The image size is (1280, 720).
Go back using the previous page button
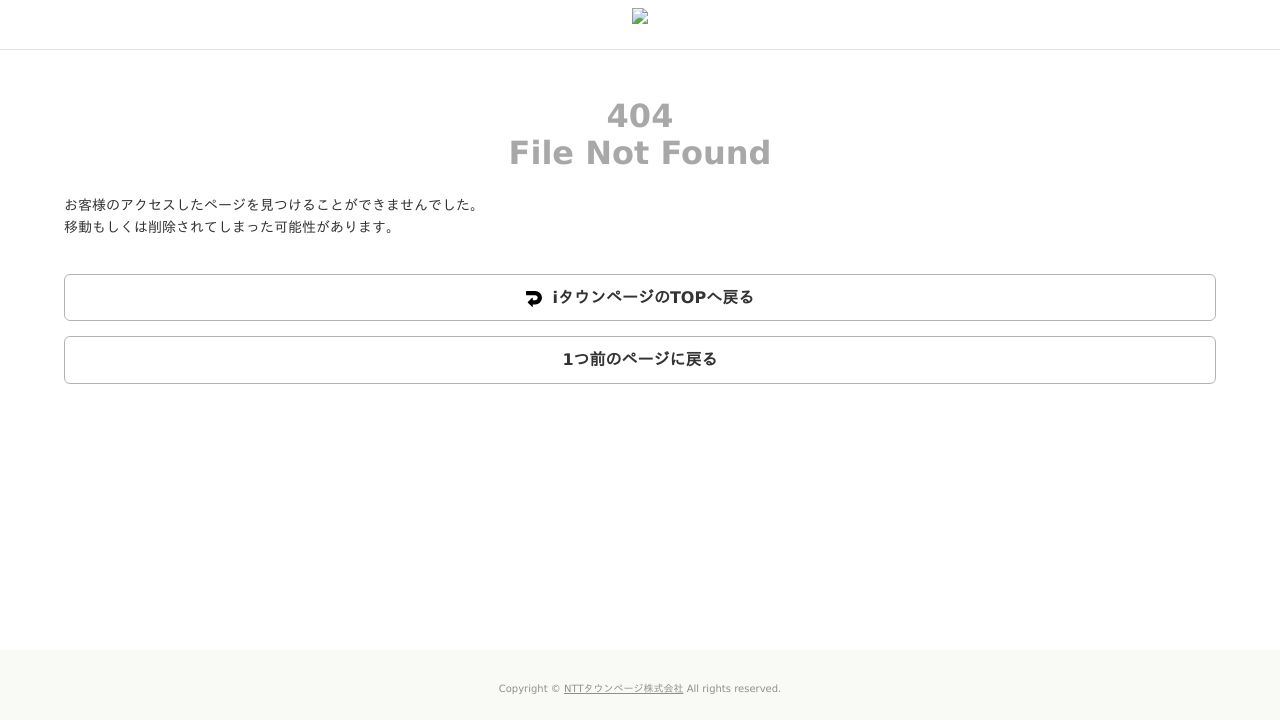click(x=639, y=359)
